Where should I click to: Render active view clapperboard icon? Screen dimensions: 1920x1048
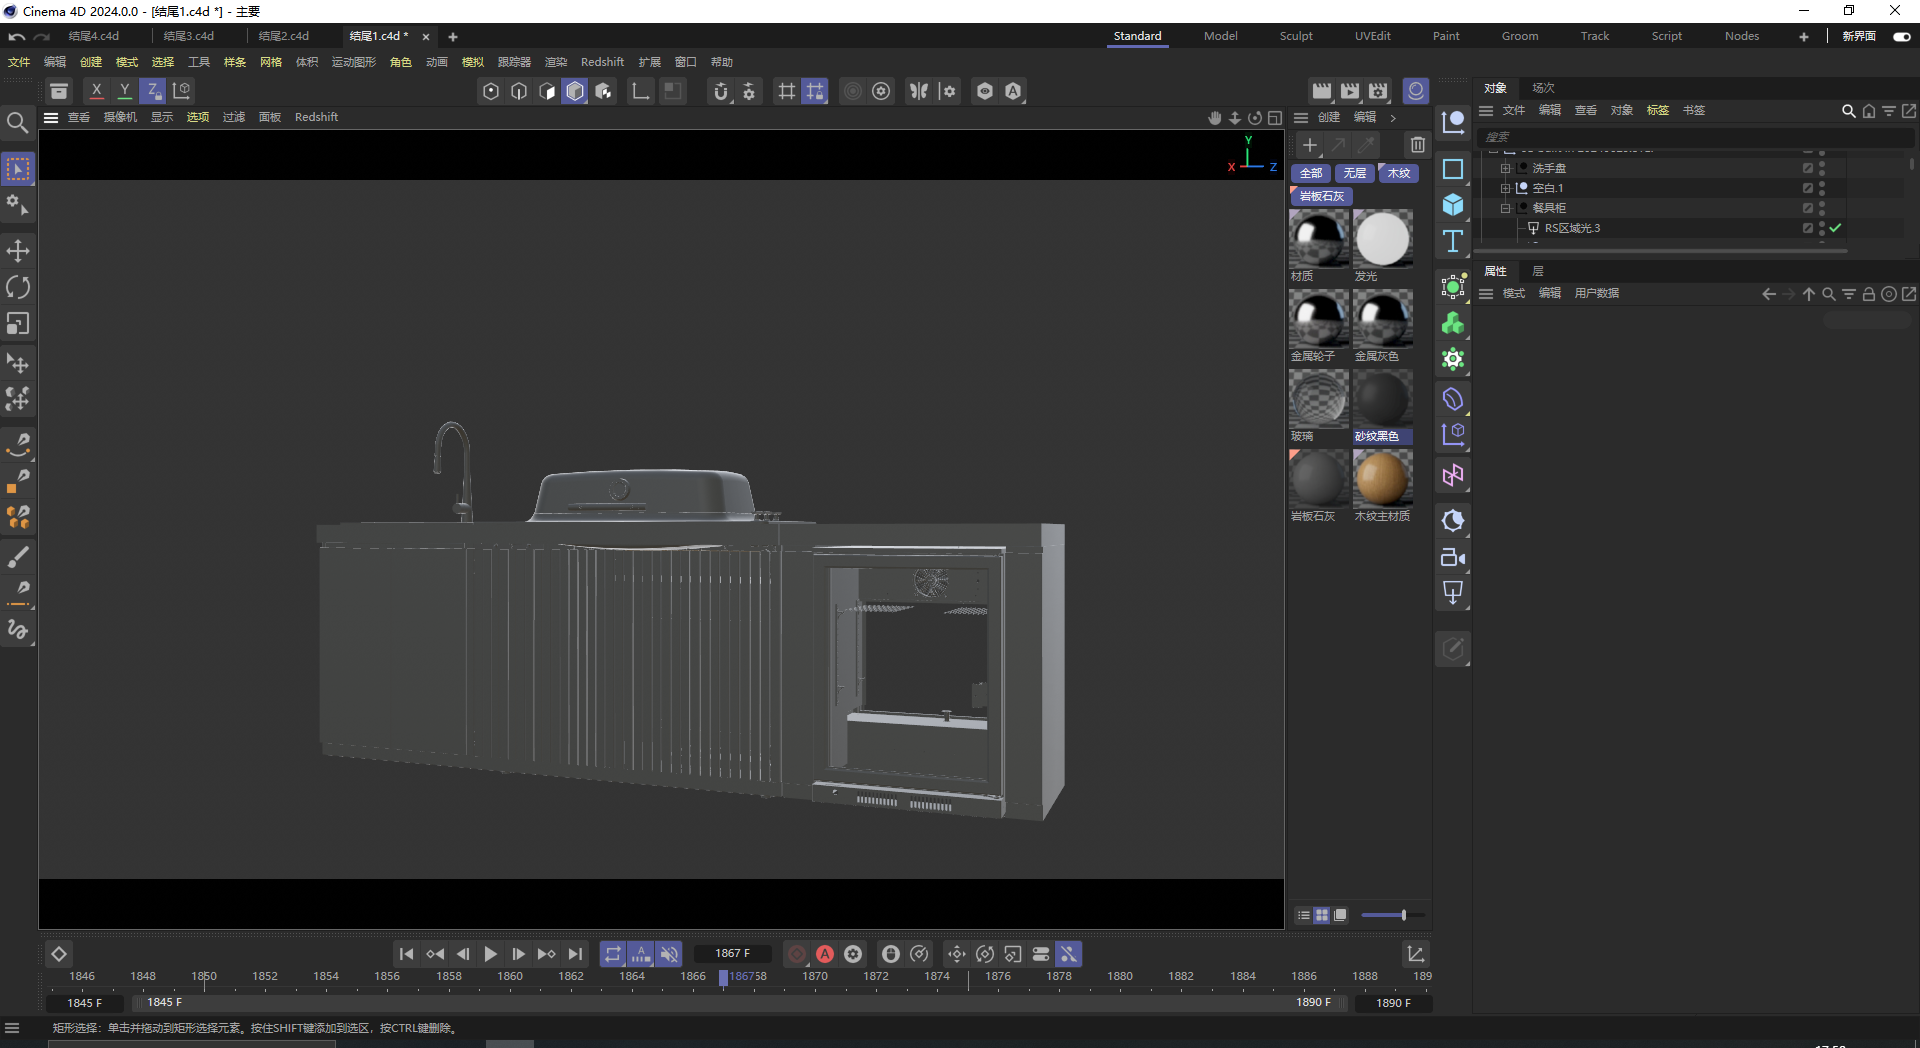(1322, 91)
